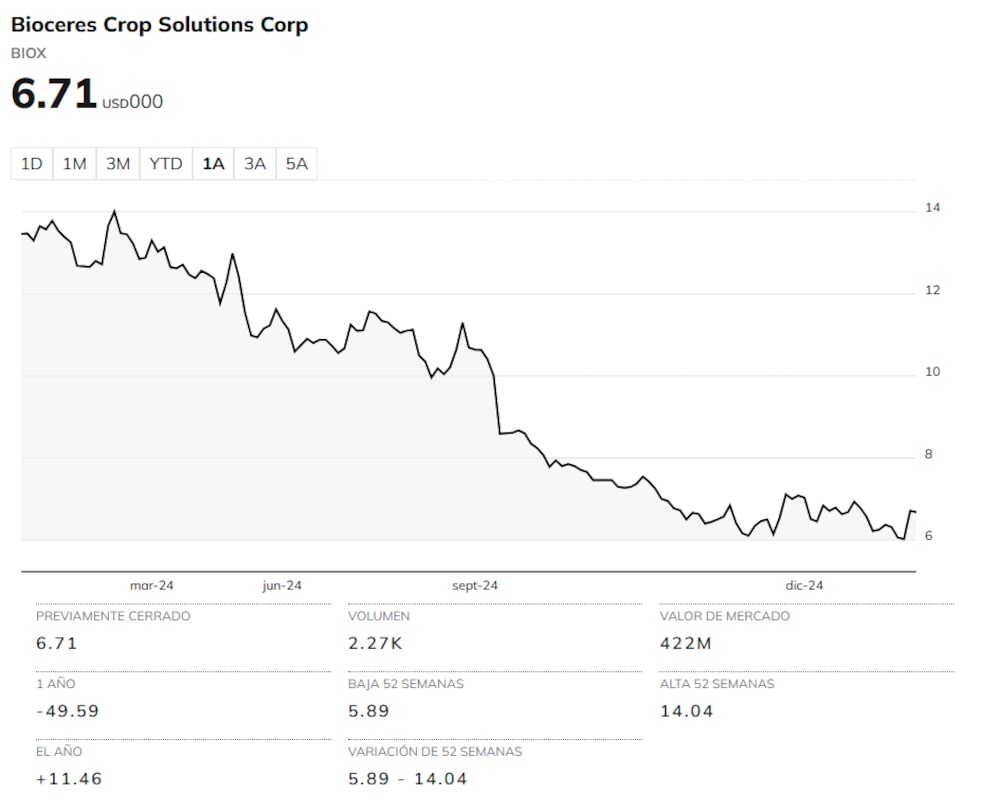Show year-to-date with YTD tab
This screenshot has height=811, width=1000.
click(x=166, y=164)
